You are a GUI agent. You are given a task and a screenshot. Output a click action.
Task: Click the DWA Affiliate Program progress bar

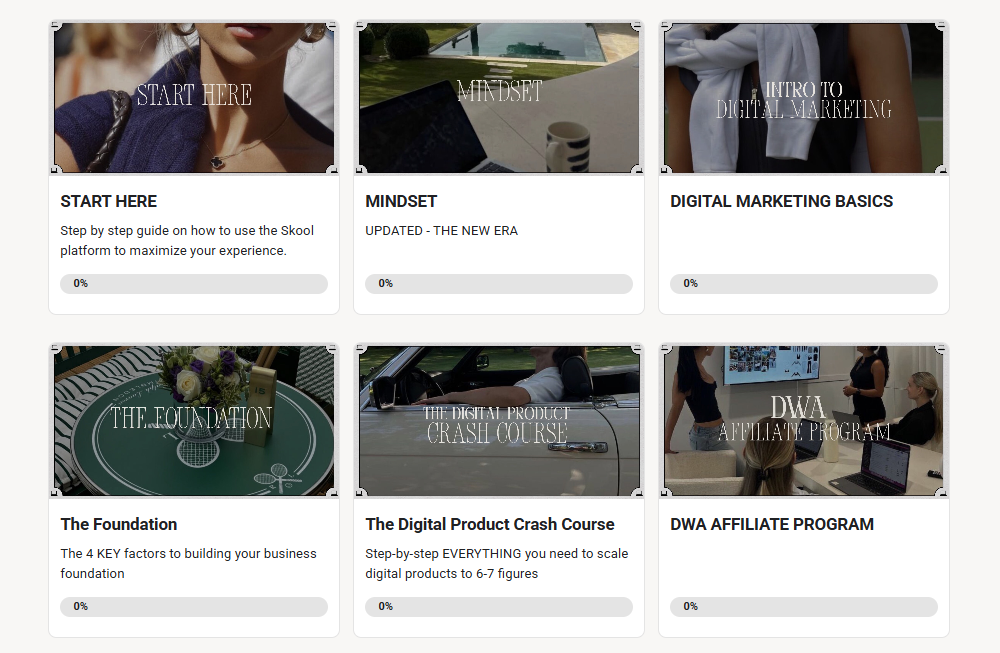pyautogui.click(x=803, y=607)
